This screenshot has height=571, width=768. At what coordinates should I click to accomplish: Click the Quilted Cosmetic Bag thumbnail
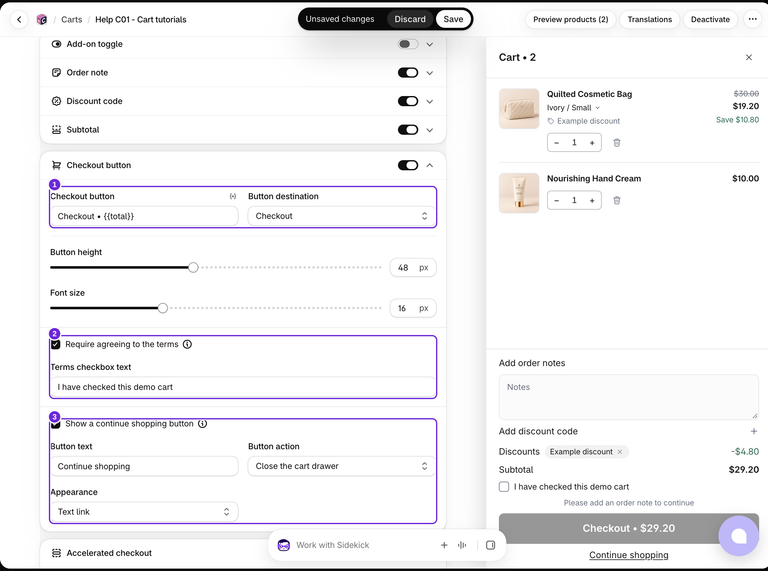point(519,109)
